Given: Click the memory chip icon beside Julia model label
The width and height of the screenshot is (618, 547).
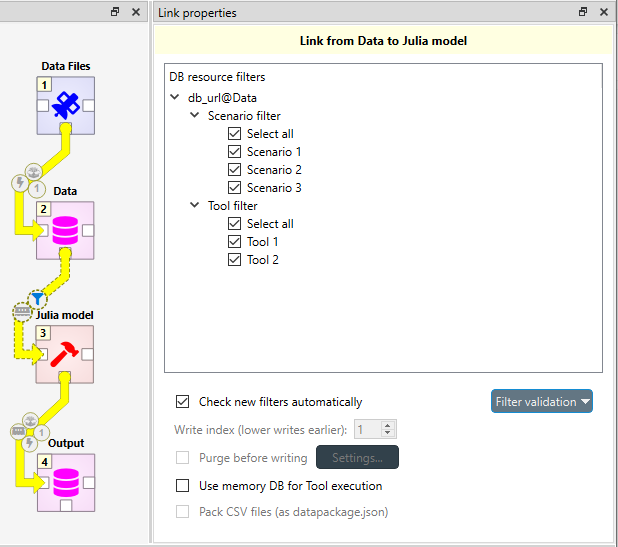Looking at the screenshot, I should click(x=22, y=312).
